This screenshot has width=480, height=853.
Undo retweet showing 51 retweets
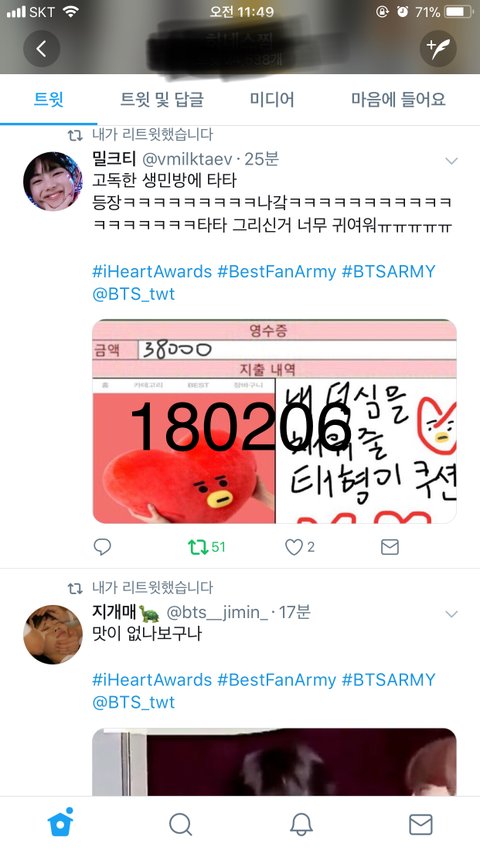coord(206,547)
